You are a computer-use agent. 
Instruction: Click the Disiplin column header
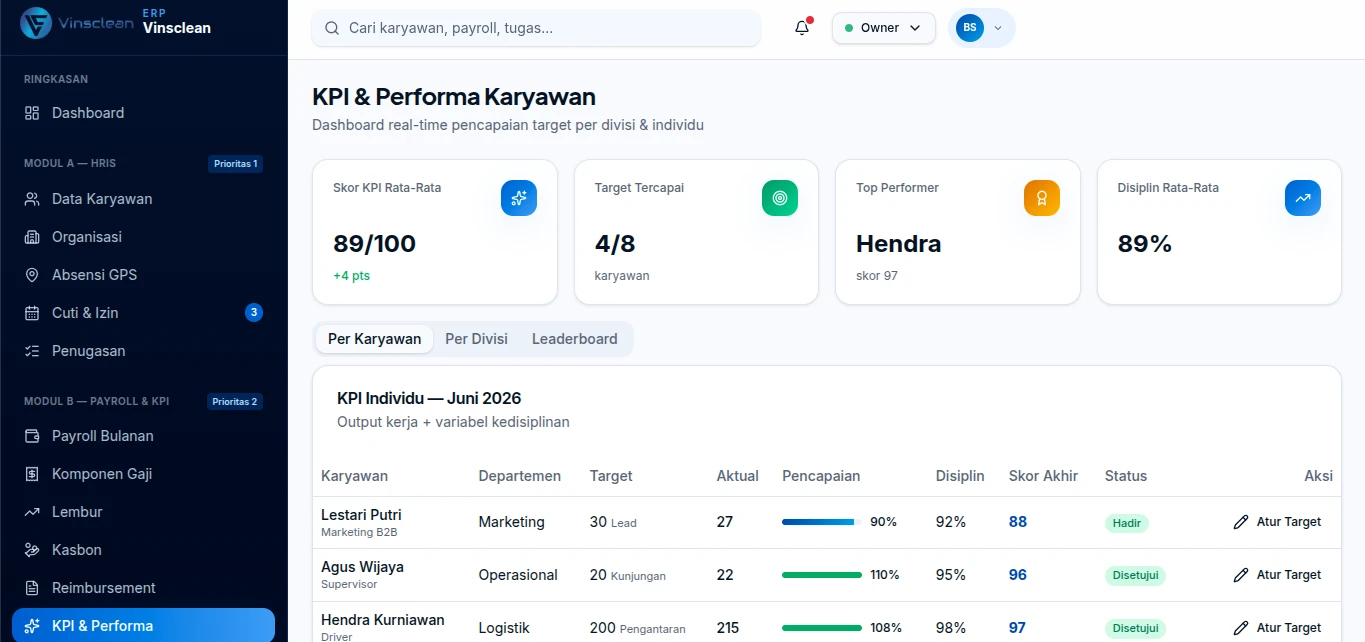click(960, 476)
